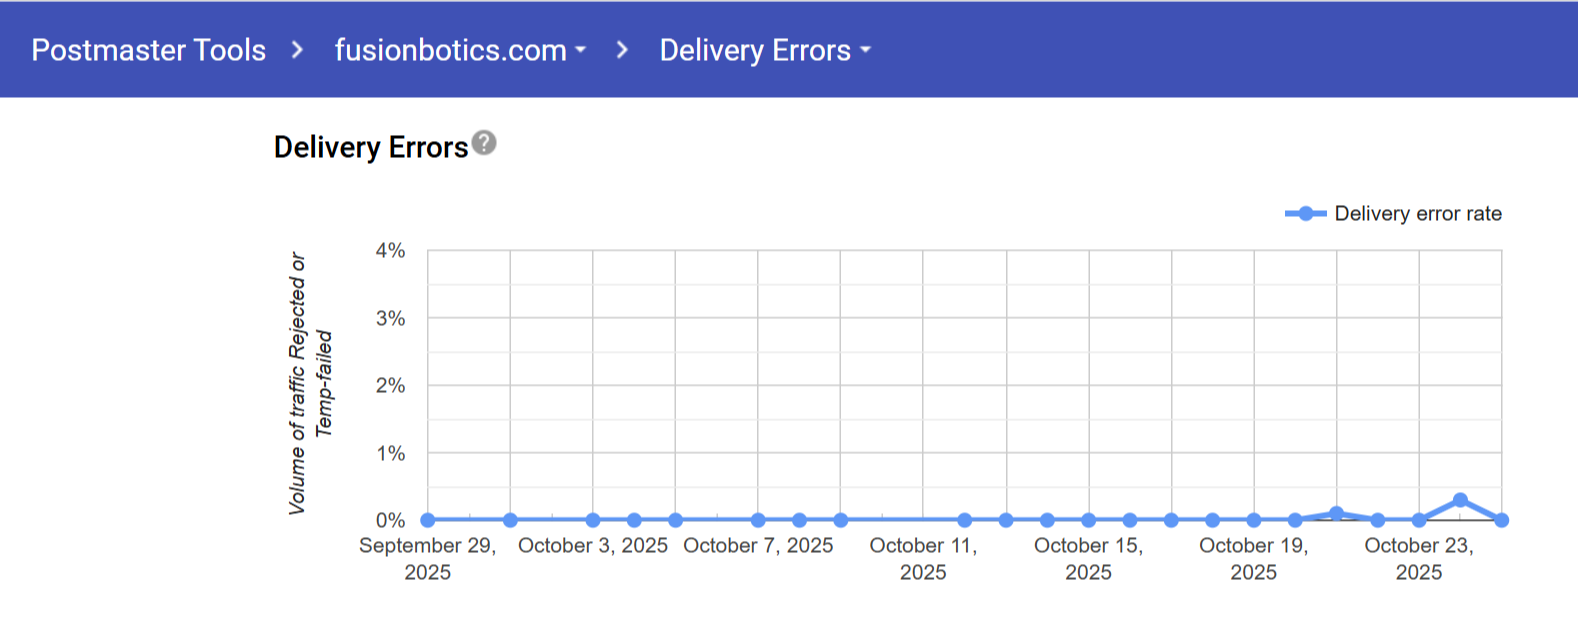The image size is (1578, 619).
Task: Click the data point at September 29, 2025
Action: tap(428, 520)
